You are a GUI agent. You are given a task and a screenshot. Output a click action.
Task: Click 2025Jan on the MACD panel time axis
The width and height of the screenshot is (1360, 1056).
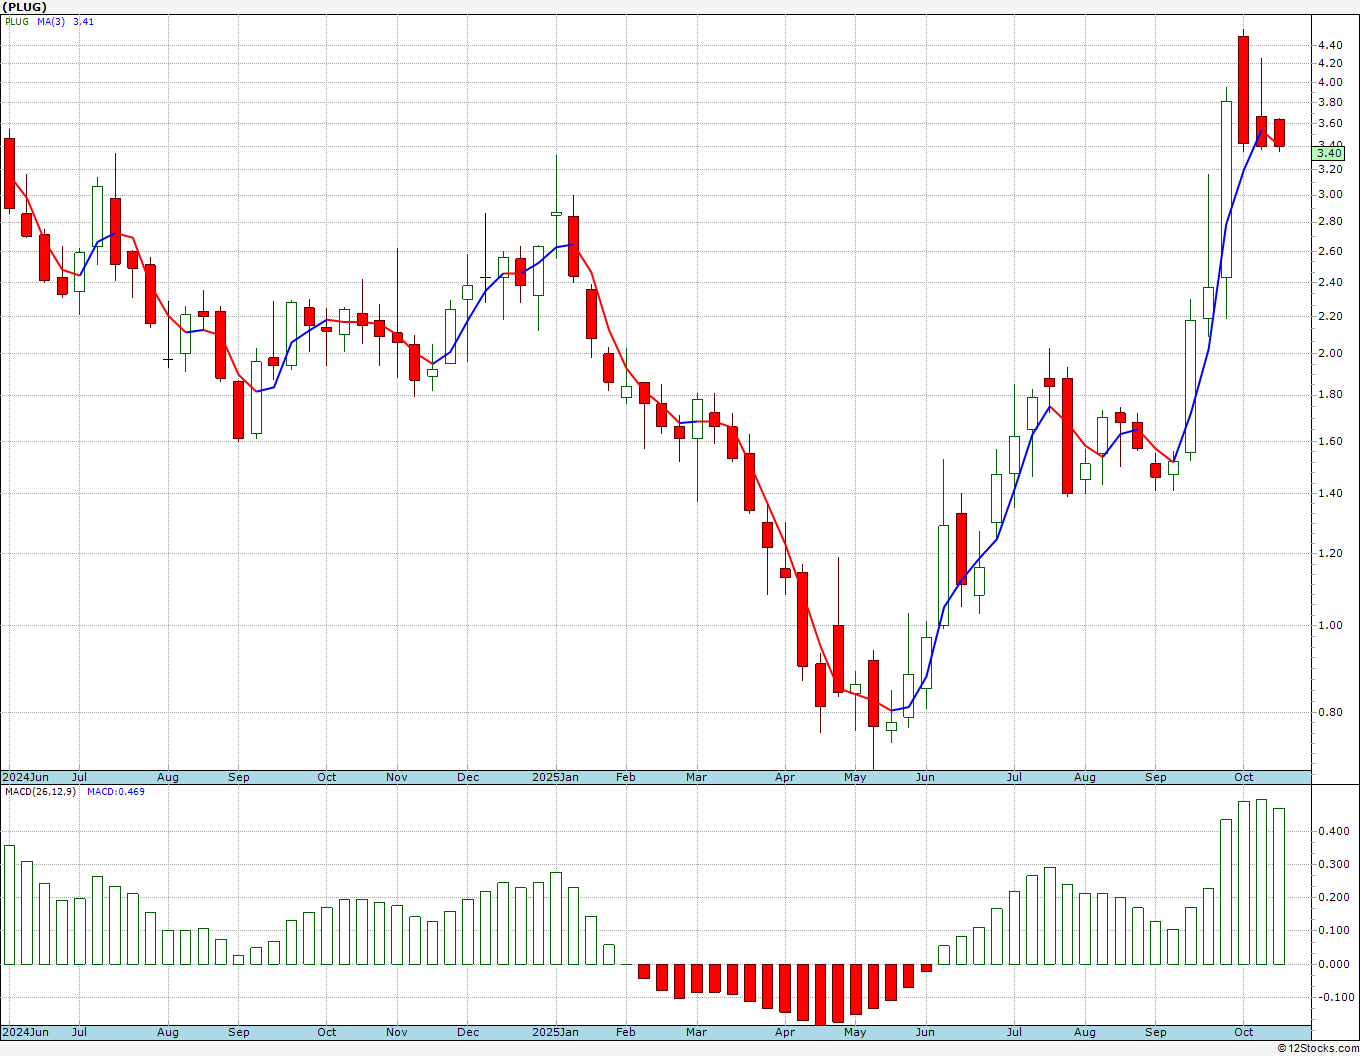tap(555, 1032)
